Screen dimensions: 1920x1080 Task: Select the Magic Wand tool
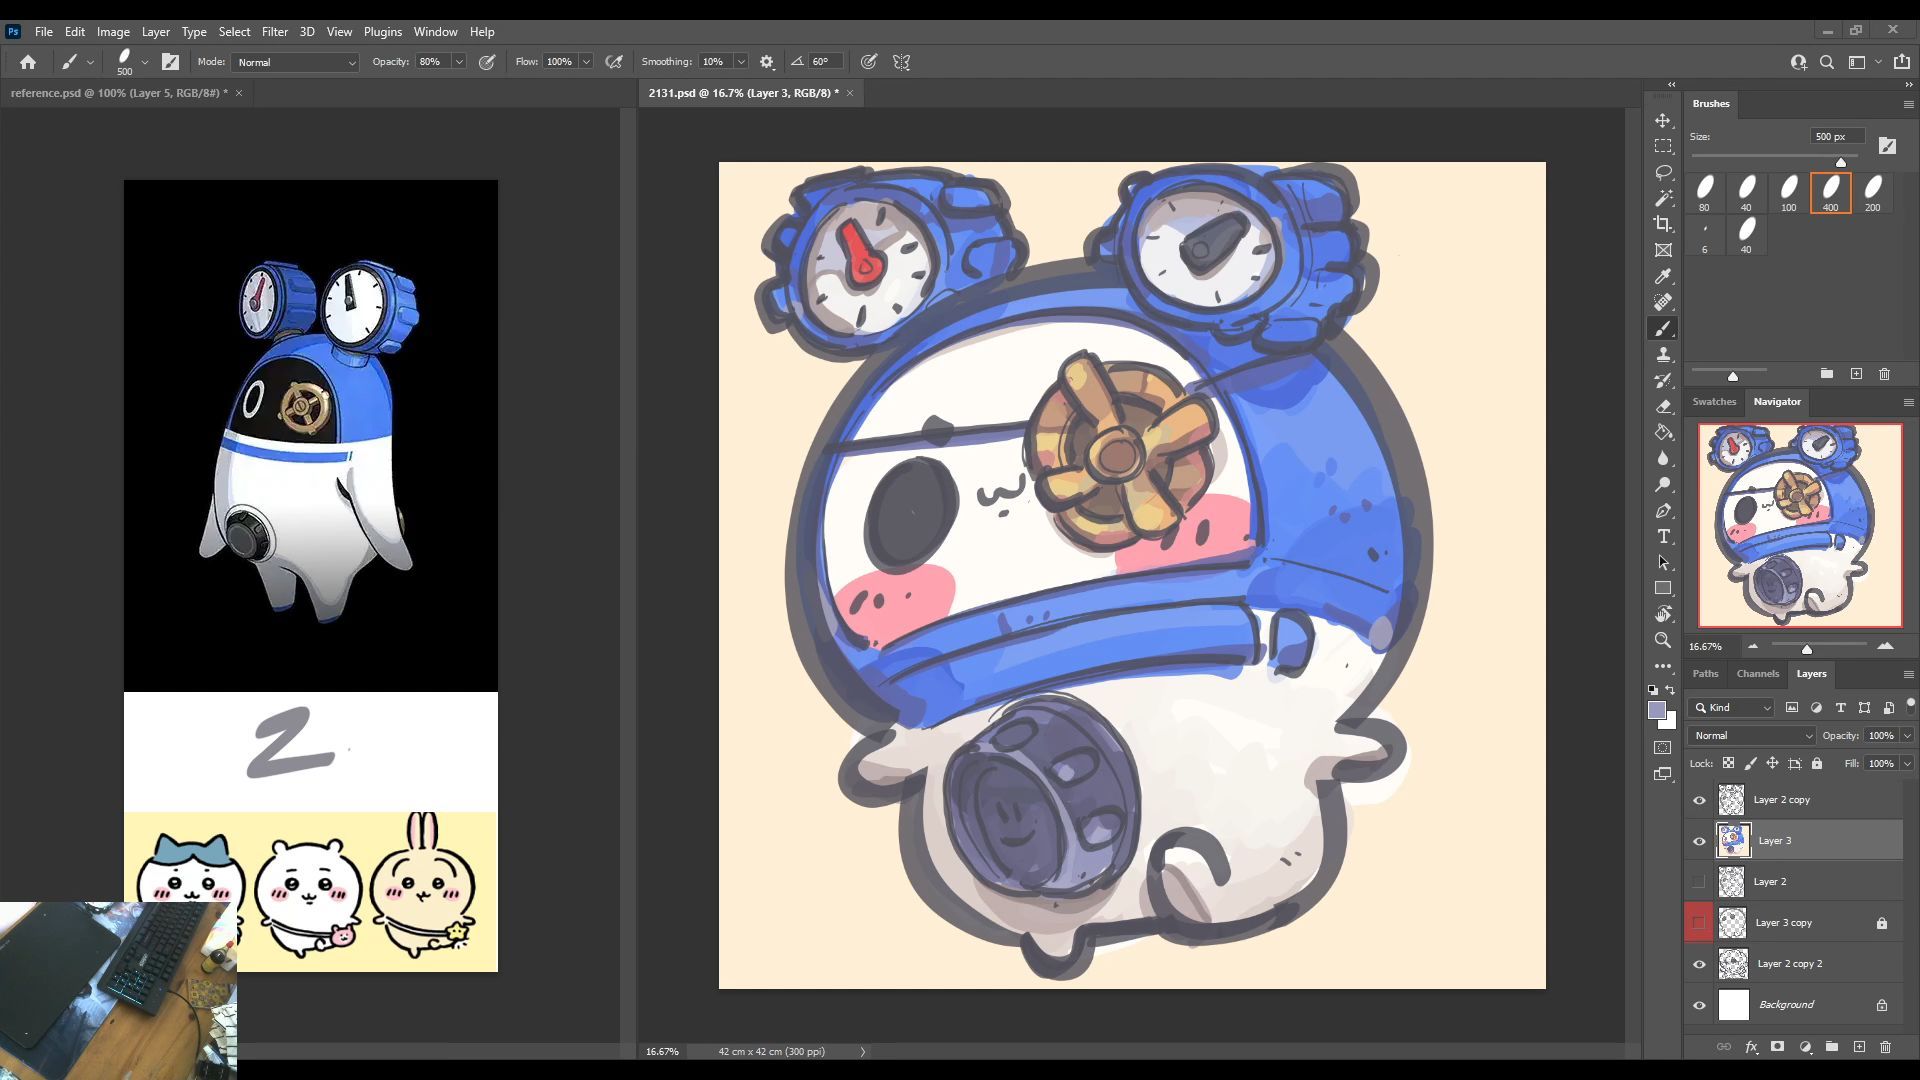click(1663, 198)
